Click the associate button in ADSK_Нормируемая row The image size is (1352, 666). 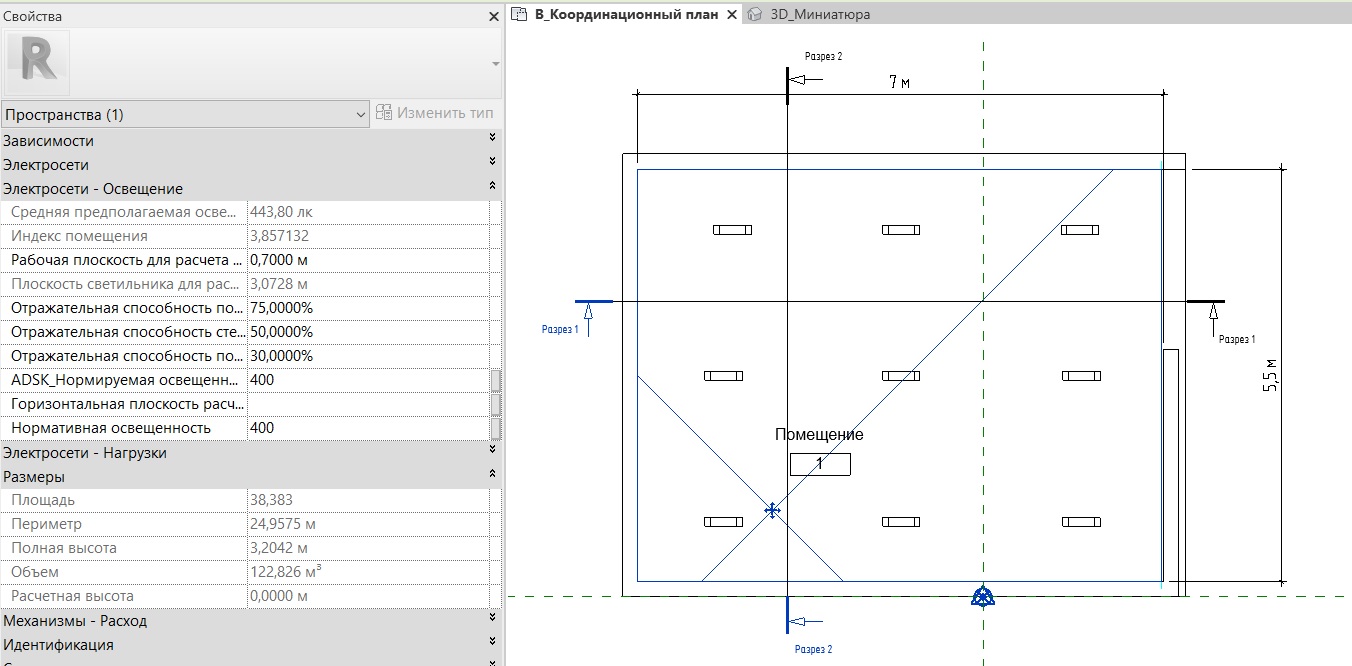(x=495, y=380)
